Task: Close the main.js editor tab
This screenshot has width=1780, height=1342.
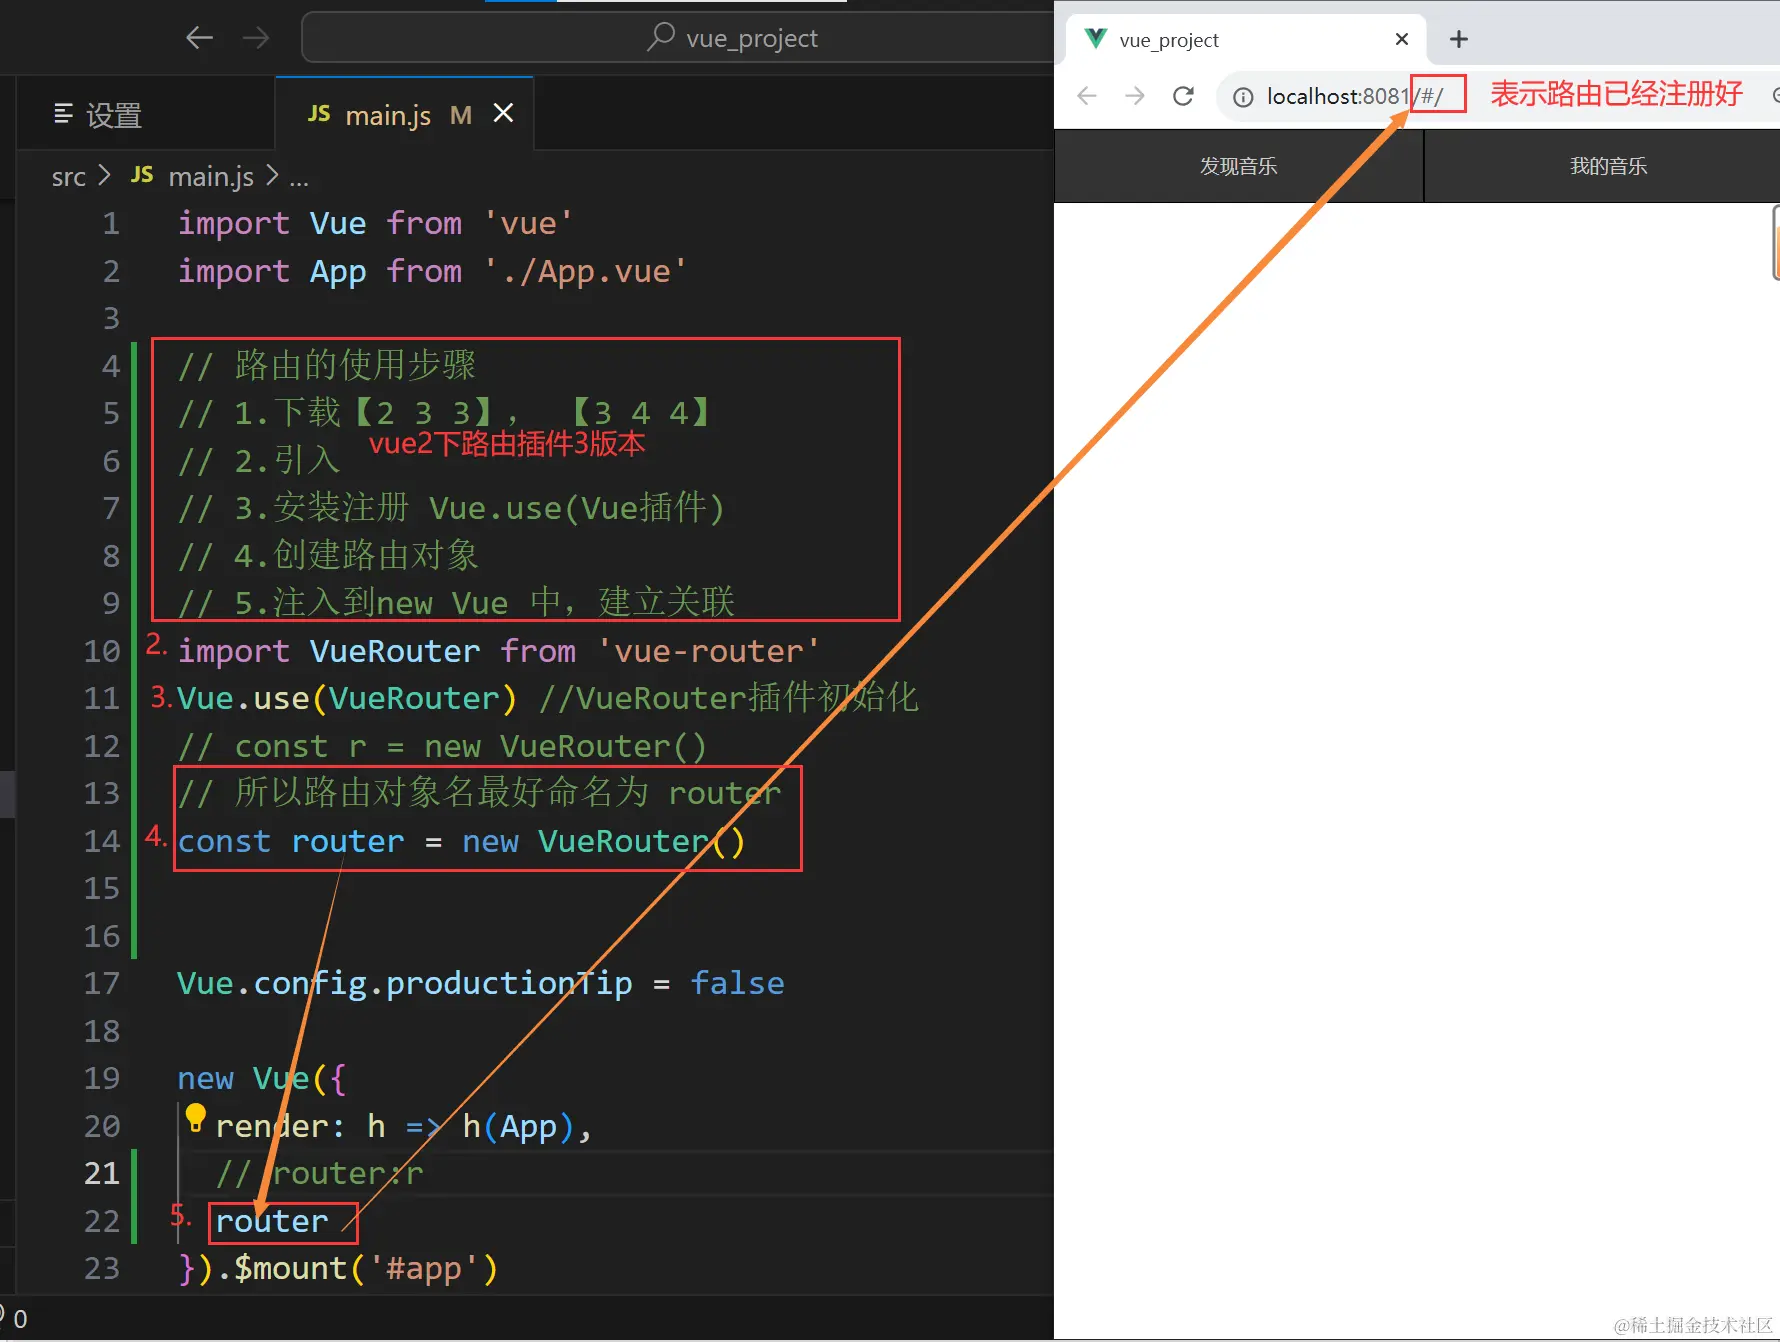Action: 504,114
